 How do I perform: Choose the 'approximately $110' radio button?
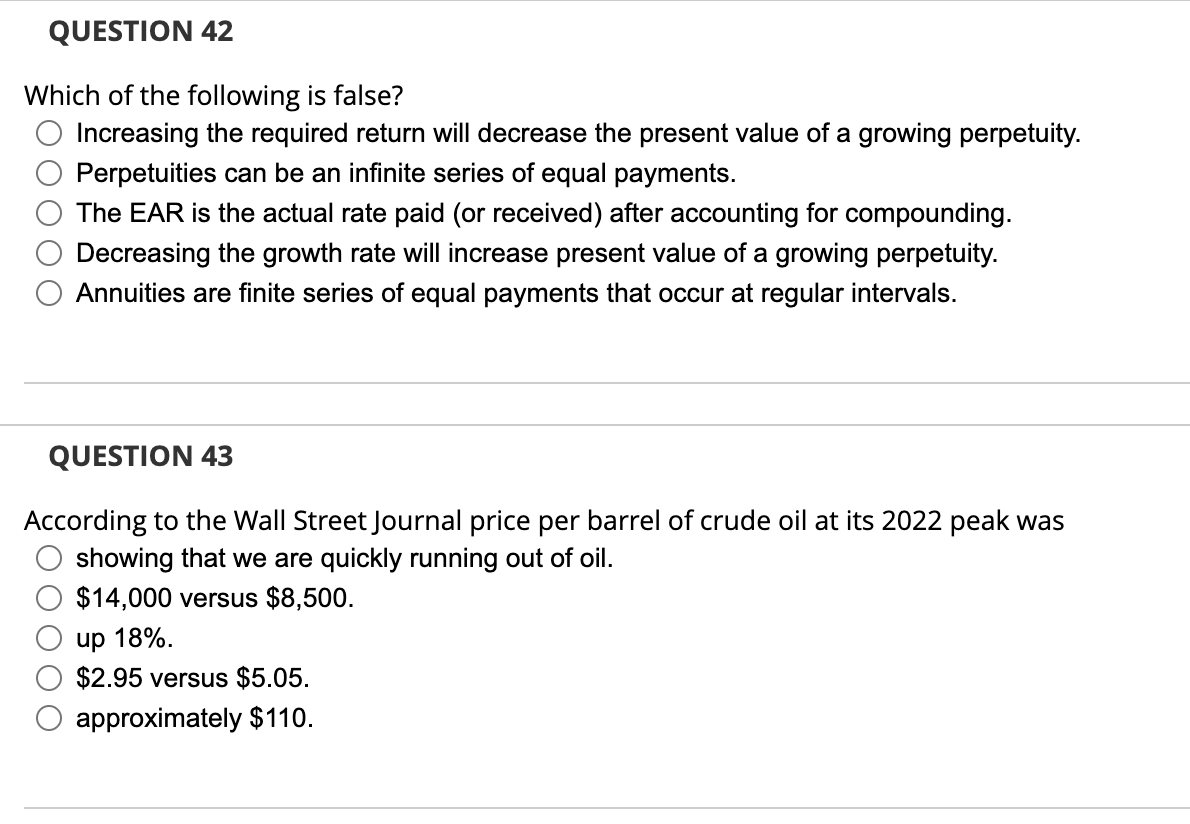[51, 718]
